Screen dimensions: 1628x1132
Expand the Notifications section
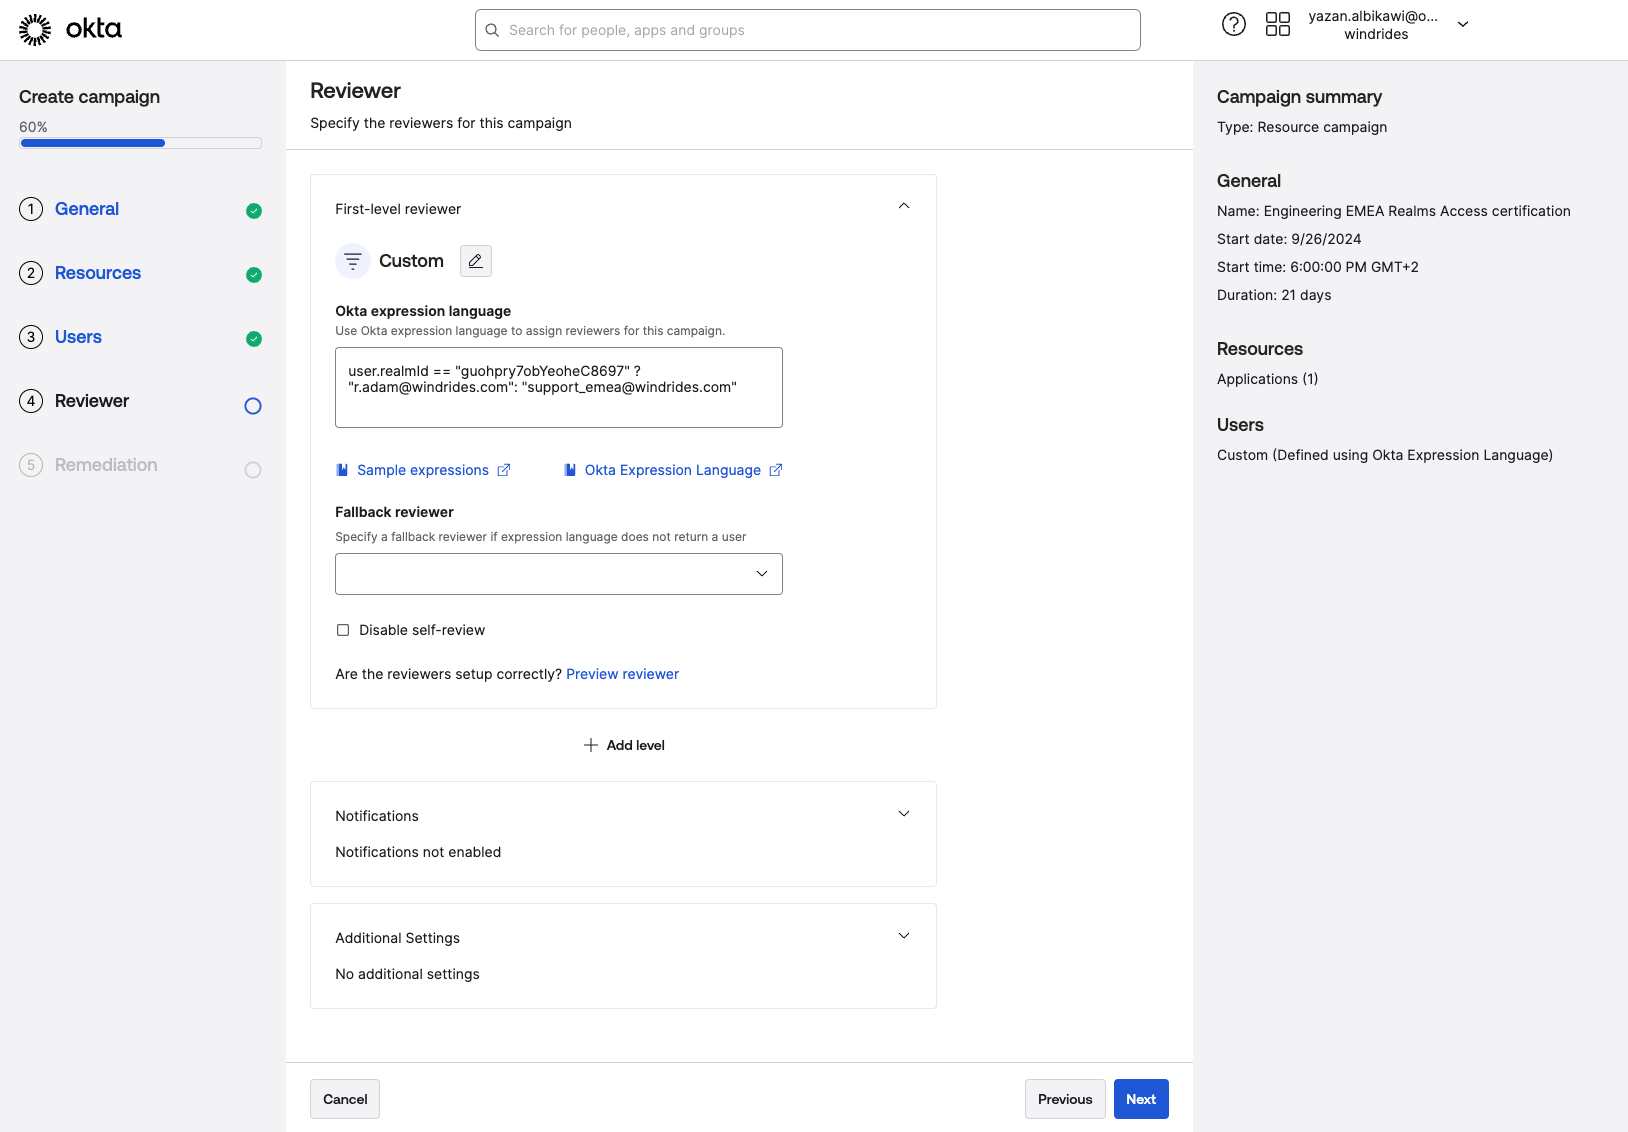pos(903,814)
